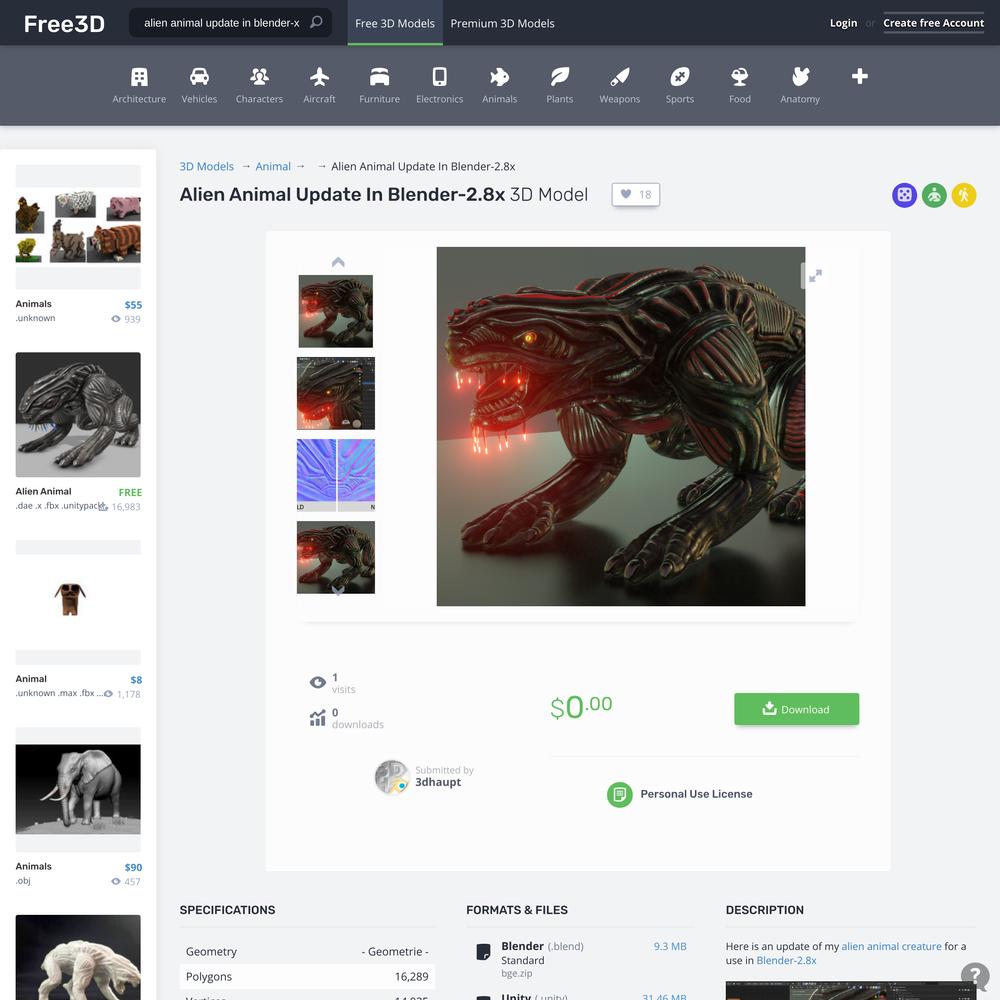The image size is (1000, 1000).
Task: Select the Anatomy category icon
Action: point(800,77)
